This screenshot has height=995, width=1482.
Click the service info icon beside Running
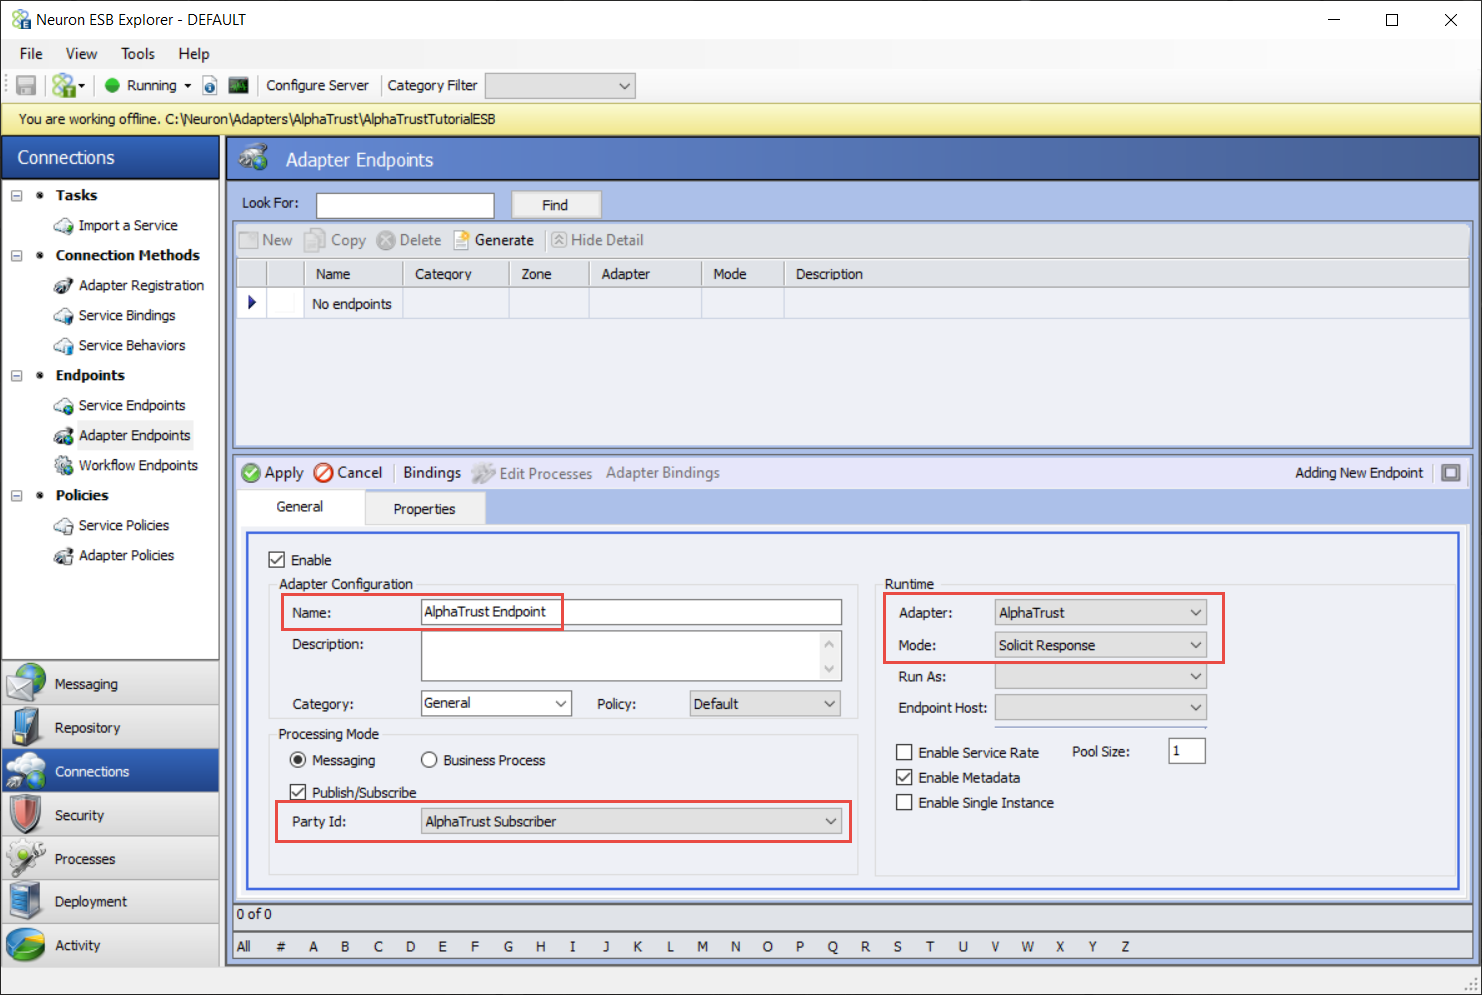coord(210,86)
